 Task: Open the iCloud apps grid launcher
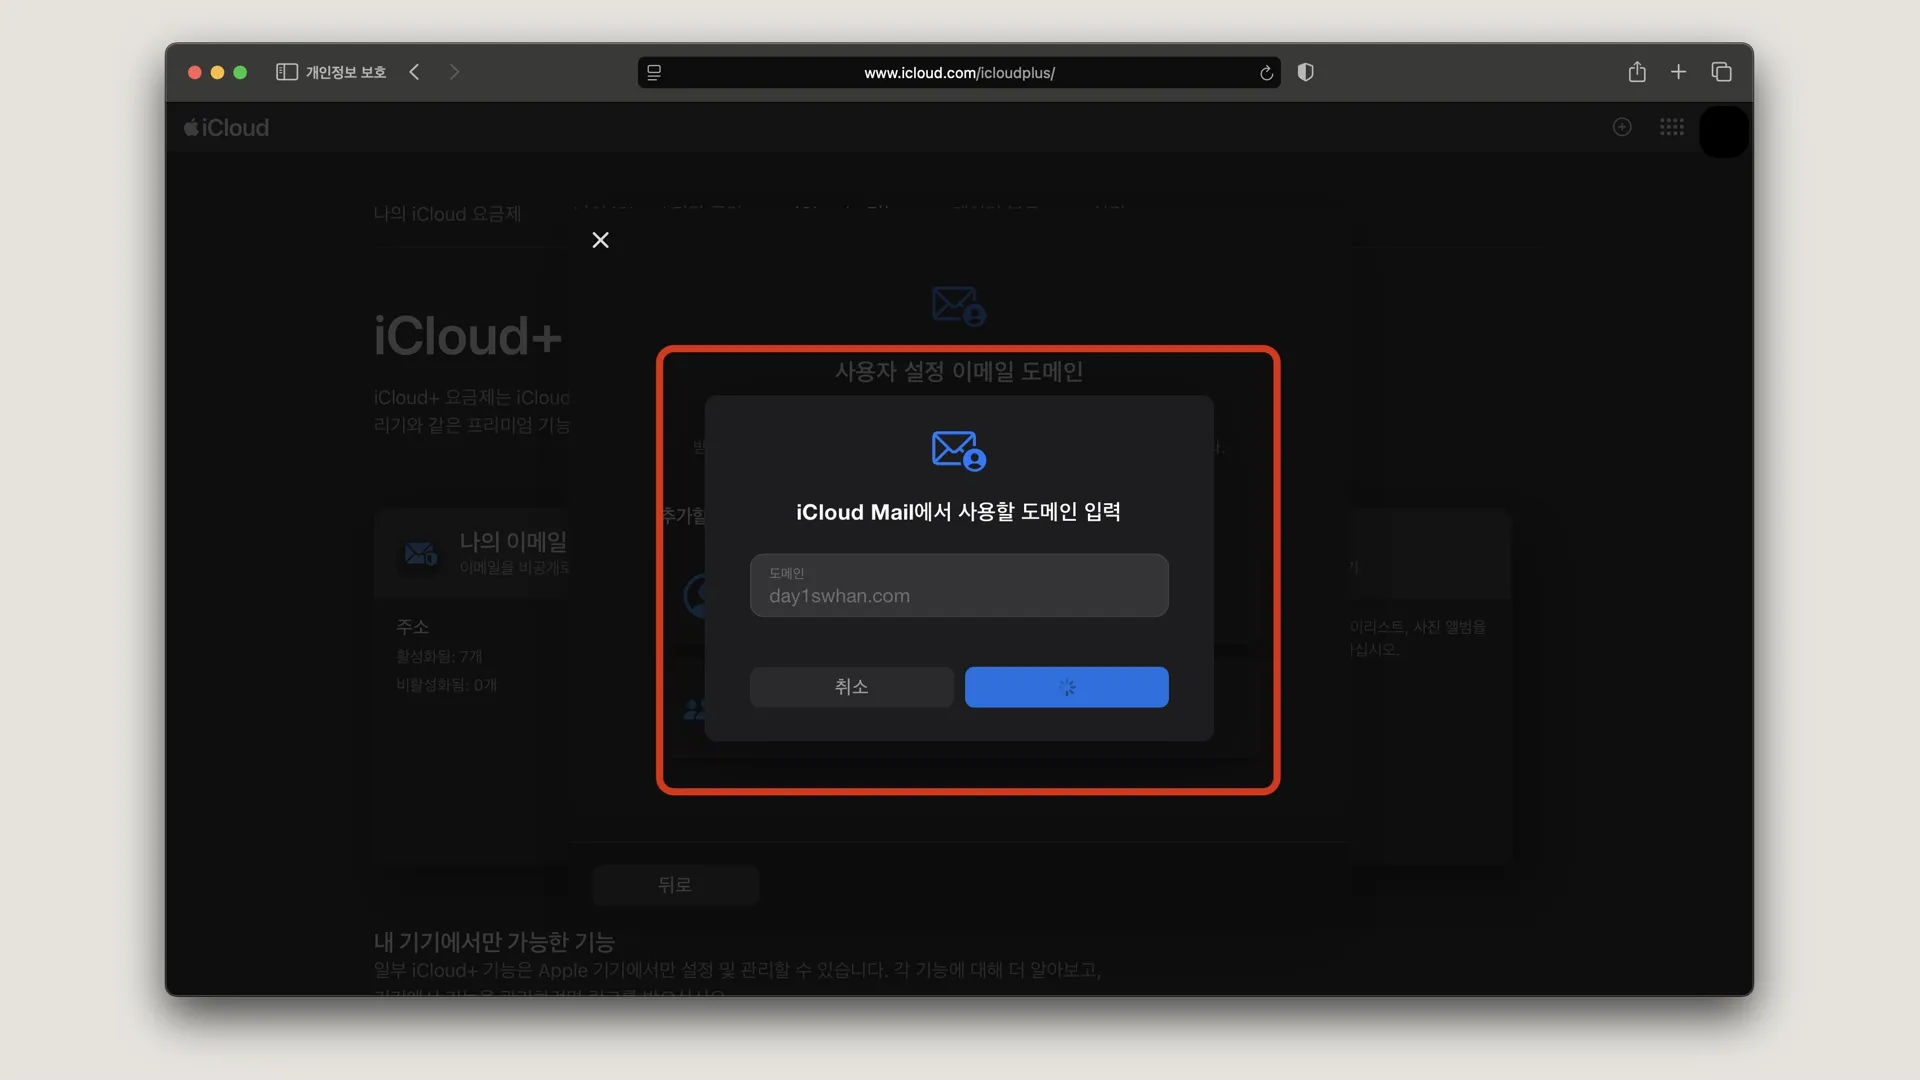[1672, 127]
